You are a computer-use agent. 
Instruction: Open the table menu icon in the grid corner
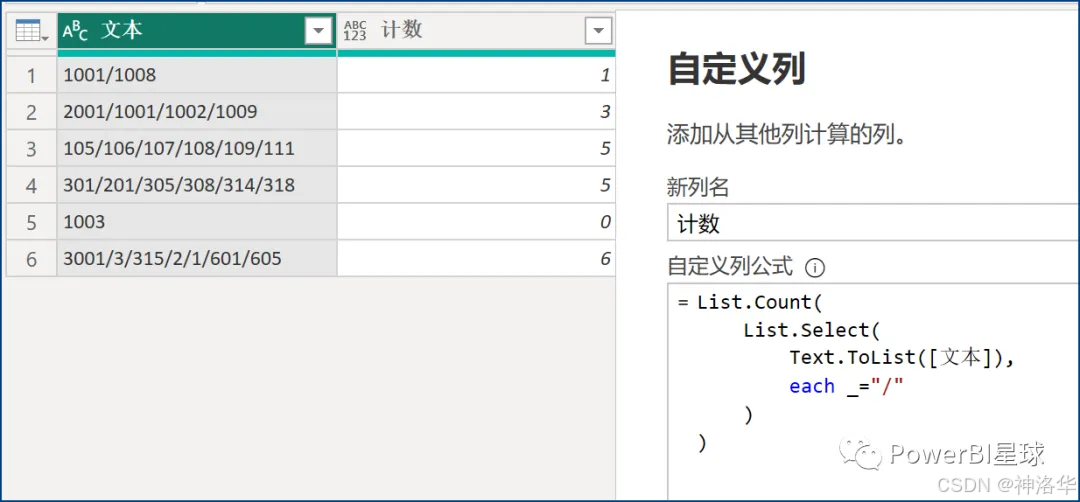31,31
